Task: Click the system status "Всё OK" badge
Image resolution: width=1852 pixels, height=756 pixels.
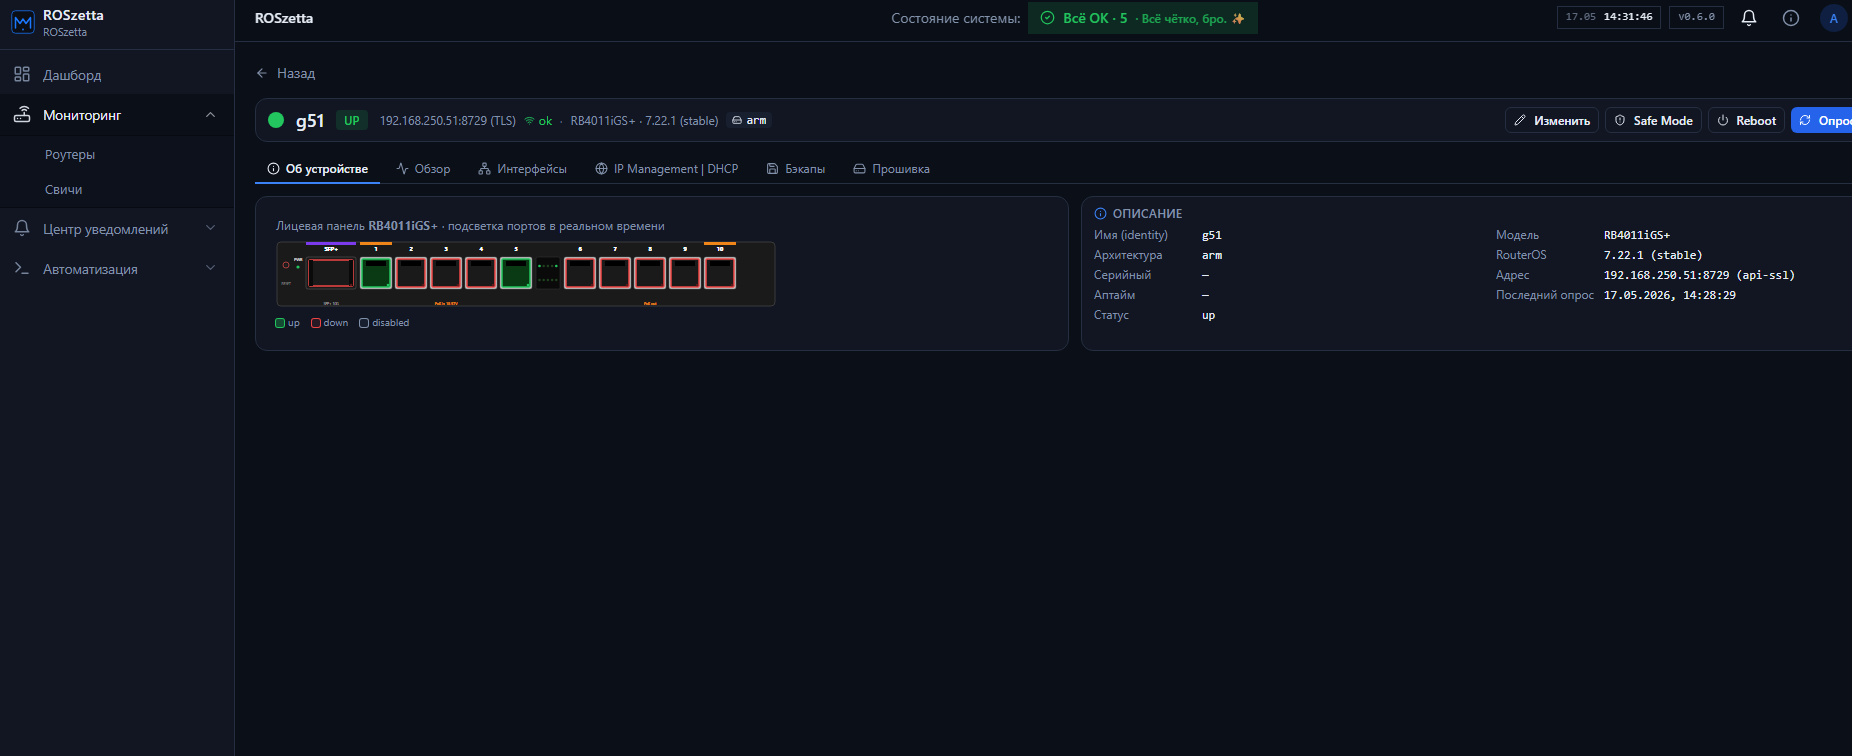Action: (x=1143, y=18)
